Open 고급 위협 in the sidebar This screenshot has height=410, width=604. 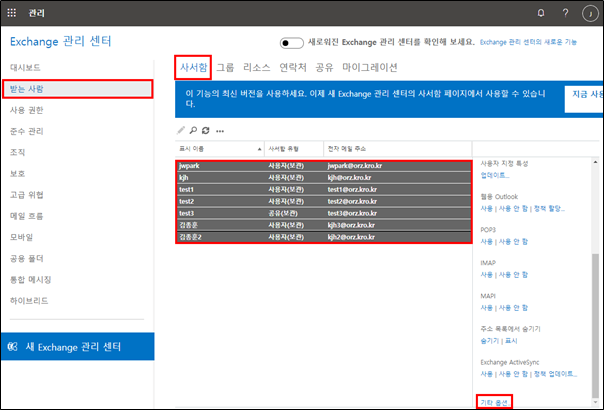click(x=27, y=195)
